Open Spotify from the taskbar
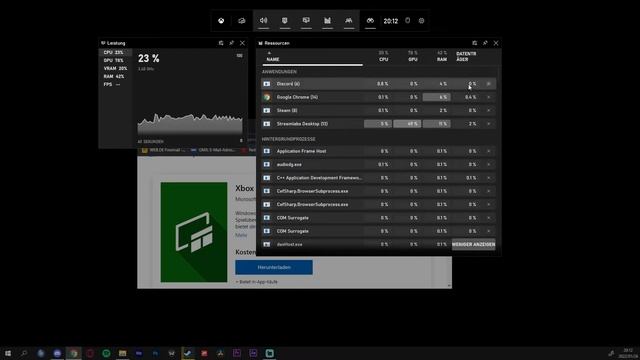Viewport: 640px width, 360px height. pyautogui.click(x=106, y=353)
